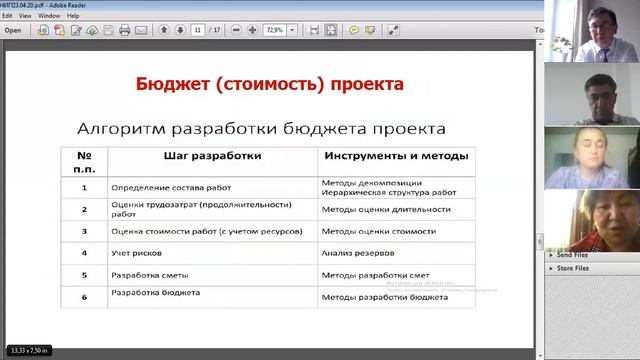Click heading 'Алгоритм разработки бюджета проекта'
Viewport: 640px width, 360px height.
(x=261, y=129)
